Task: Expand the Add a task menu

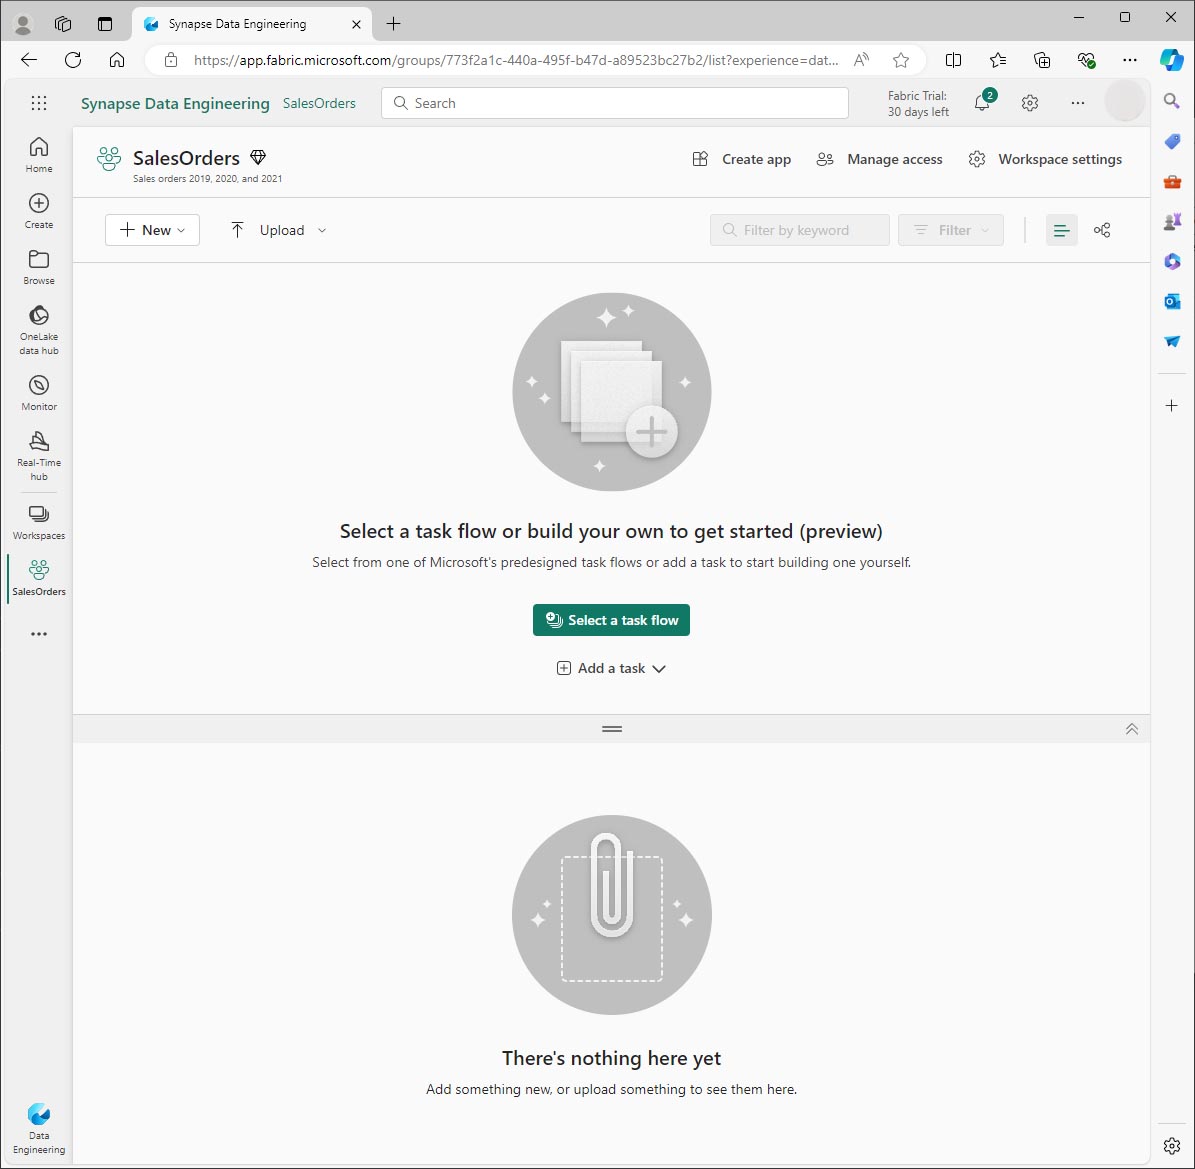Action: [x=611, y=668]
